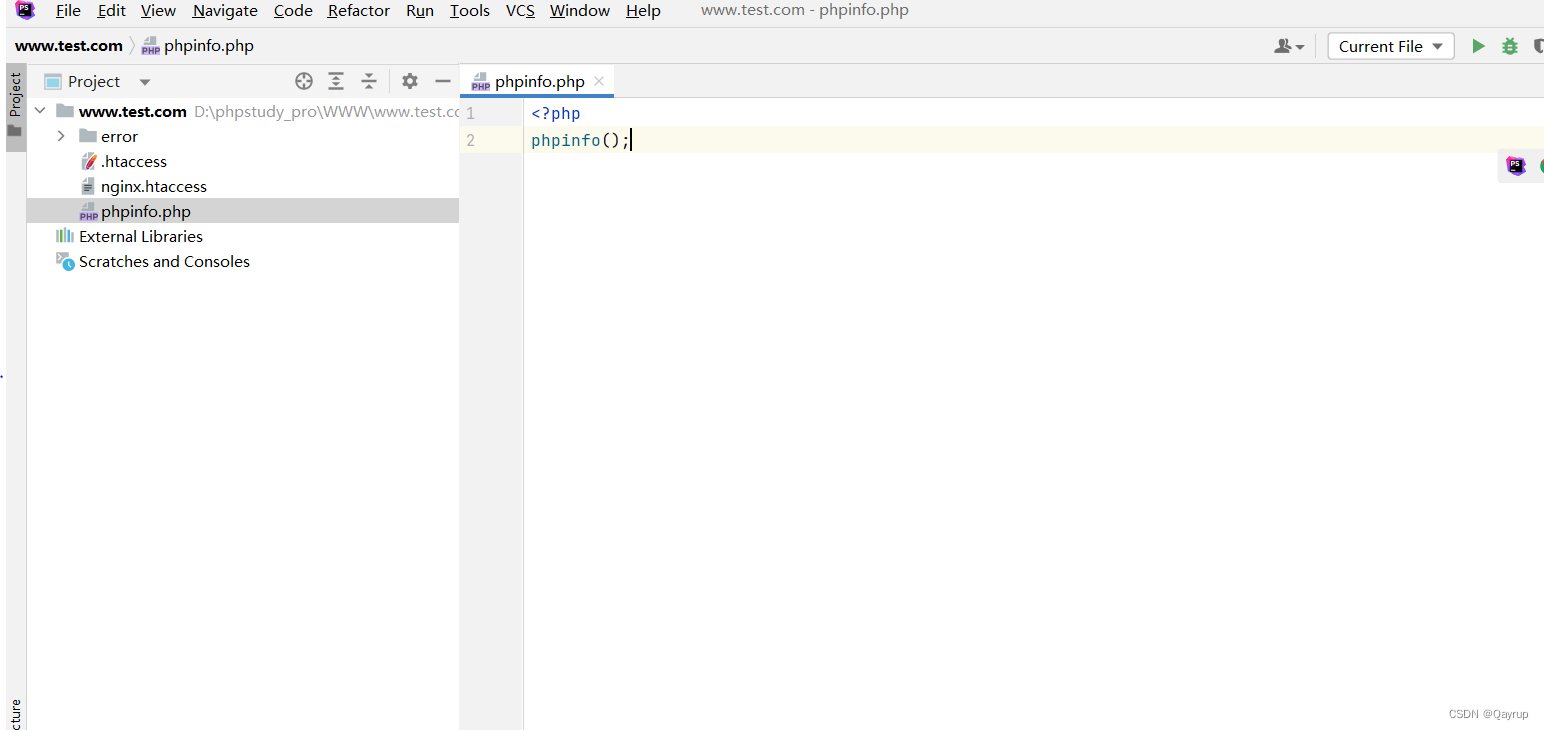Click the Expand All icon
Viewport: 1544px width, 730px height.
pos(336,82)
